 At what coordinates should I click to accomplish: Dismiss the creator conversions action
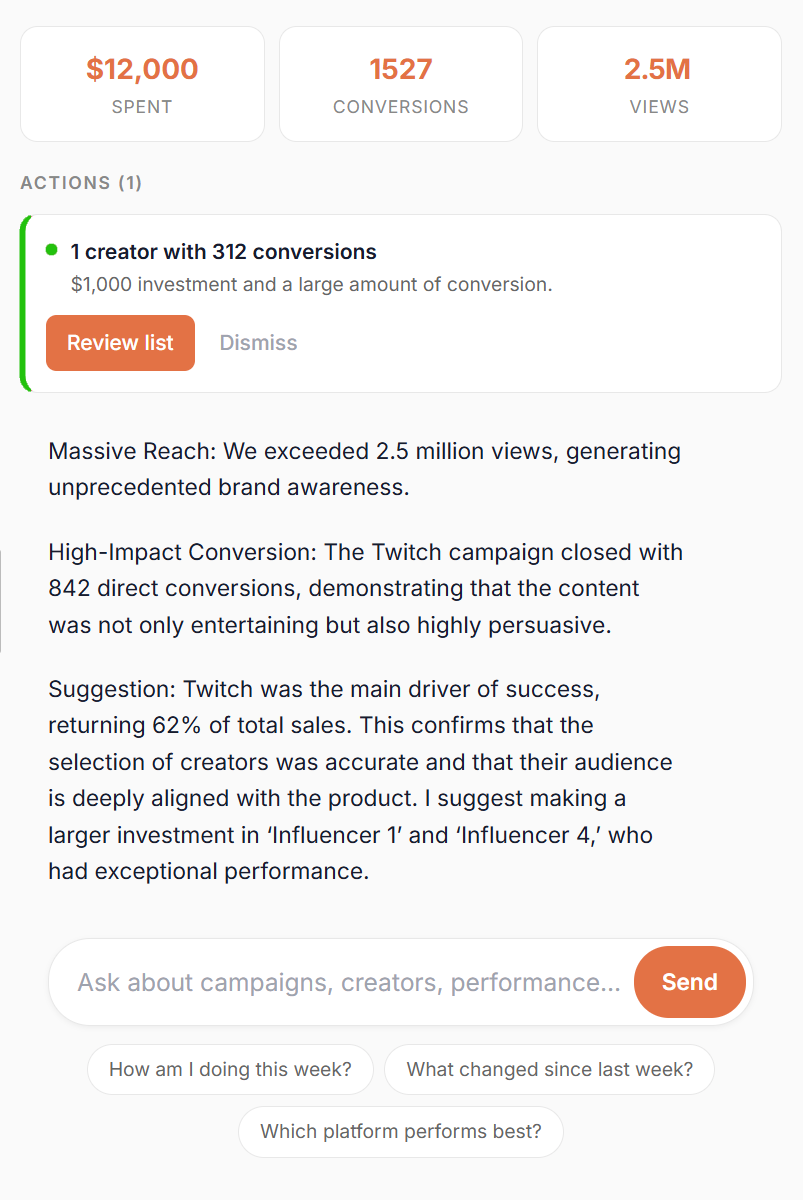(258, 343)
